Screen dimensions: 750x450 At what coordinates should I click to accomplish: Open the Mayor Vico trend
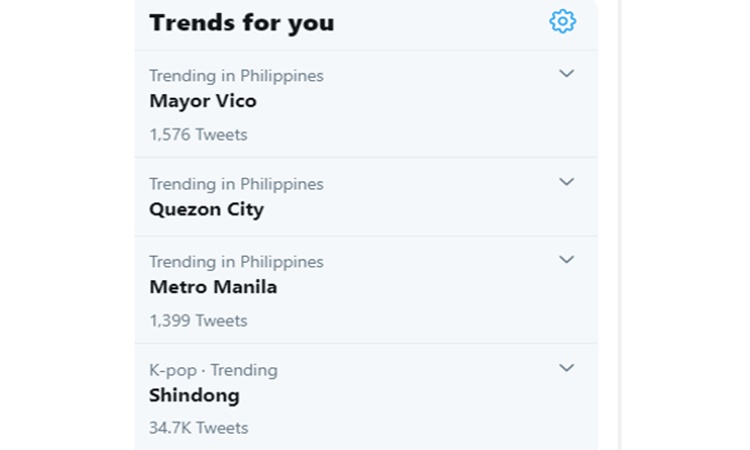click(203, 101)
